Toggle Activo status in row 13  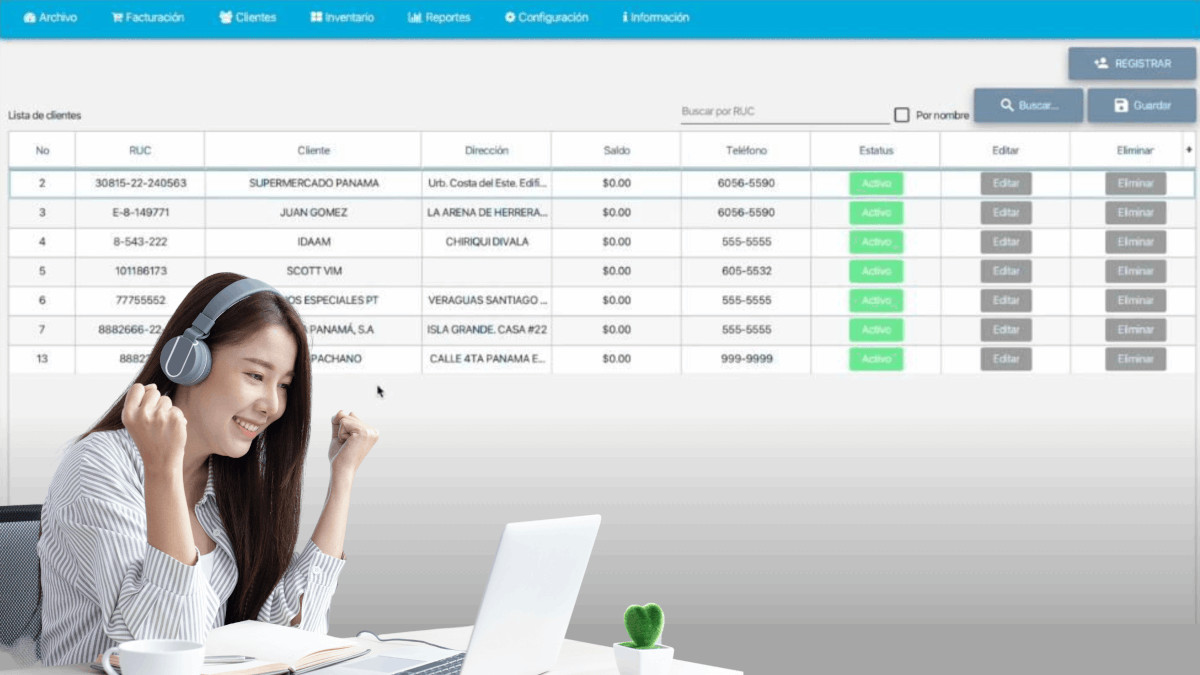tap(876, 359)
